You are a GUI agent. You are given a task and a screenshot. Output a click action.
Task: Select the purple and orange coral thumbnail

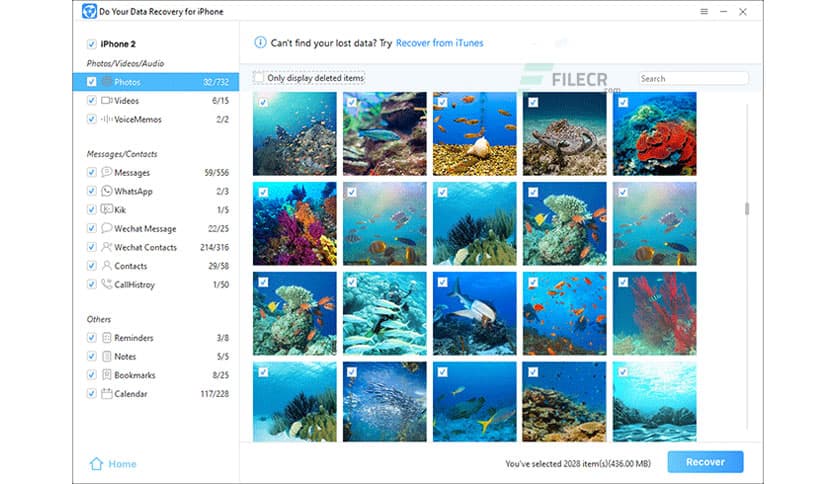(294, 224)
